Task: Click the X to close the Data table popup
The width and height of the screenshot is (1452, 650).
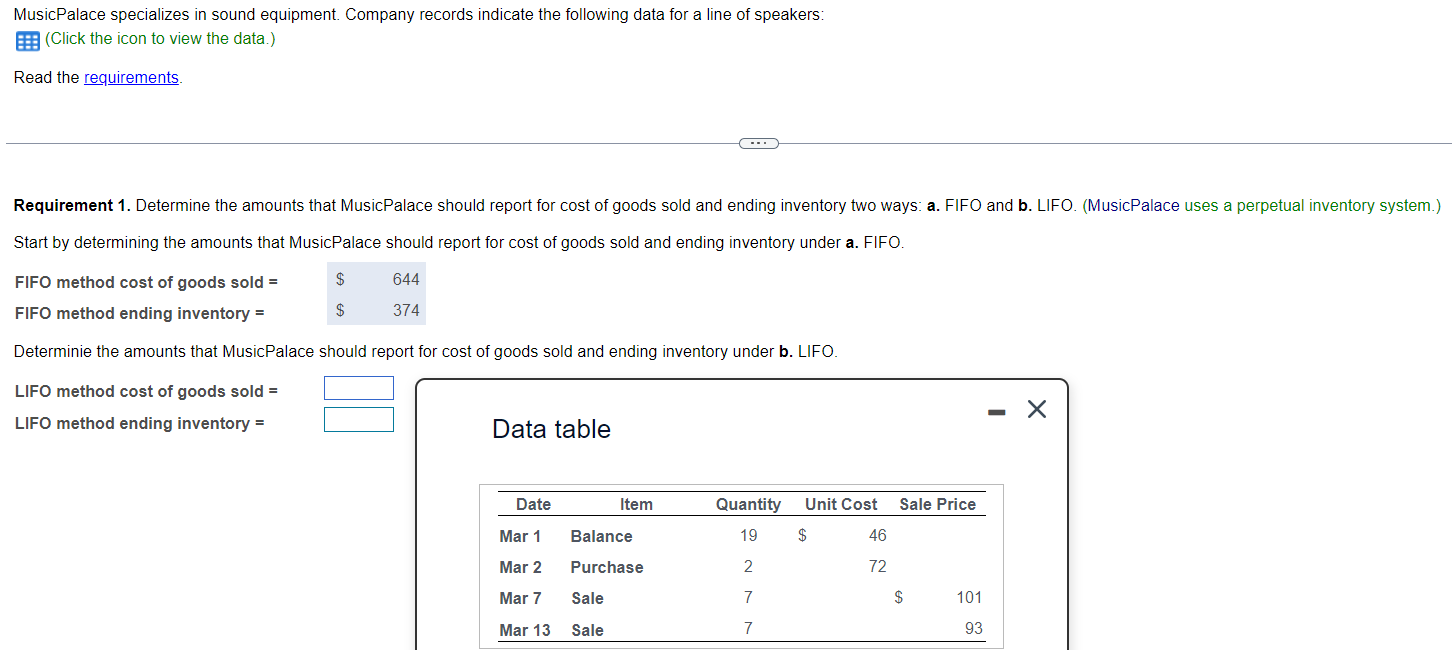Action: point(1036,408)
